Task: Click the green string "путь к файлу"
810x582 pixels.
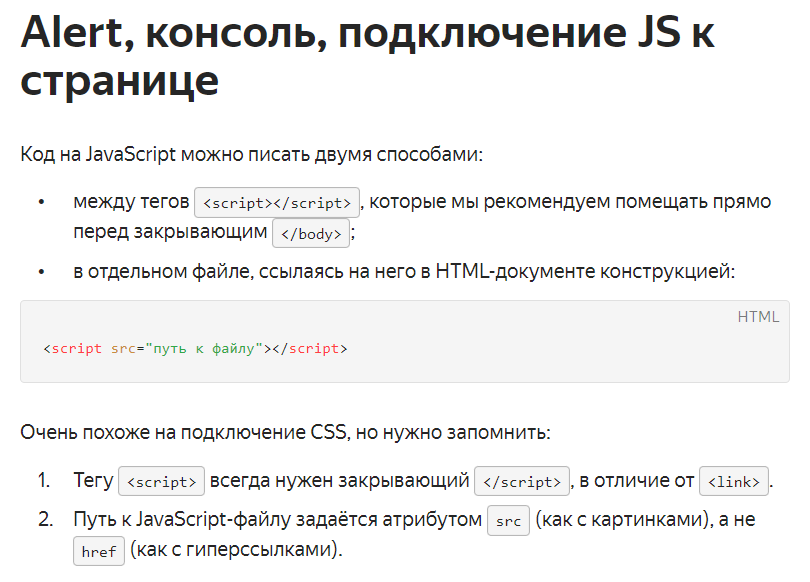Action: (x=205, y=349)
